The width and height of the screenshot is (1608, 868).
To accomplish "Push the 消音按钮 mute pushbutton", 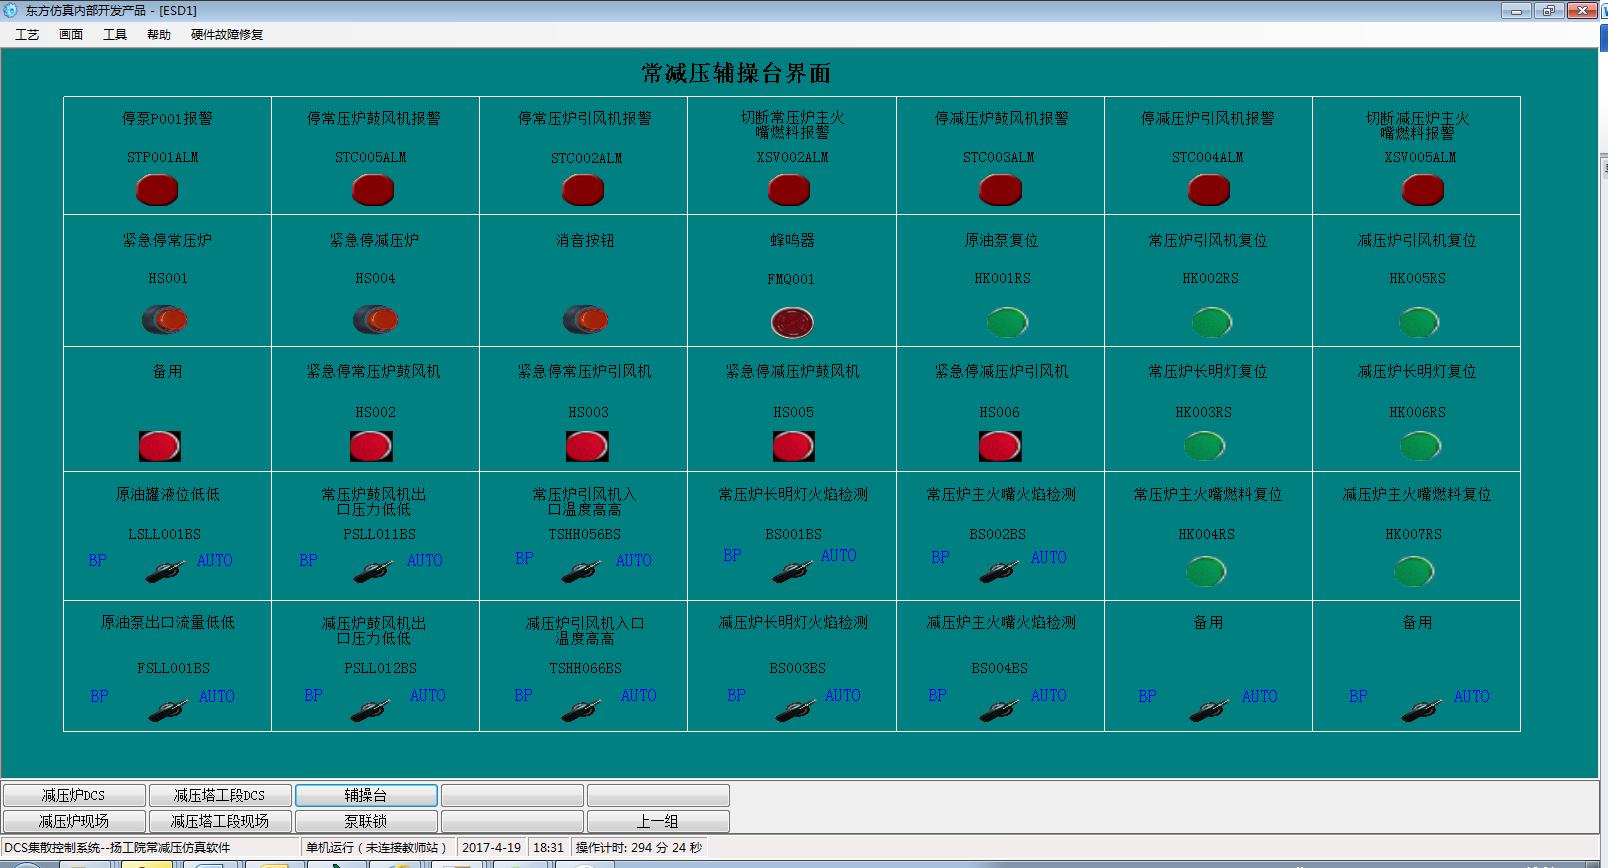I will (586, 319).
